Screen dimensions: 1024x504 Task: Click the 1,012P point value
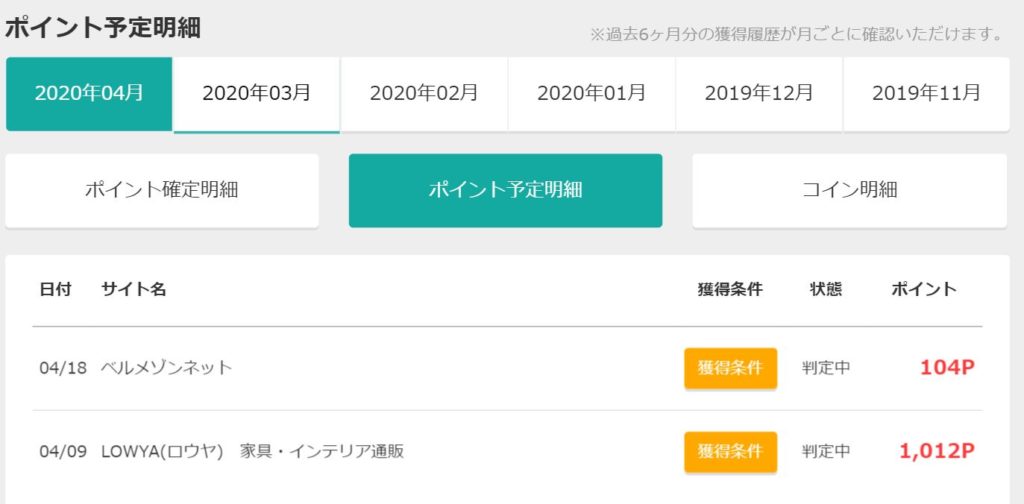click(937, 452)
